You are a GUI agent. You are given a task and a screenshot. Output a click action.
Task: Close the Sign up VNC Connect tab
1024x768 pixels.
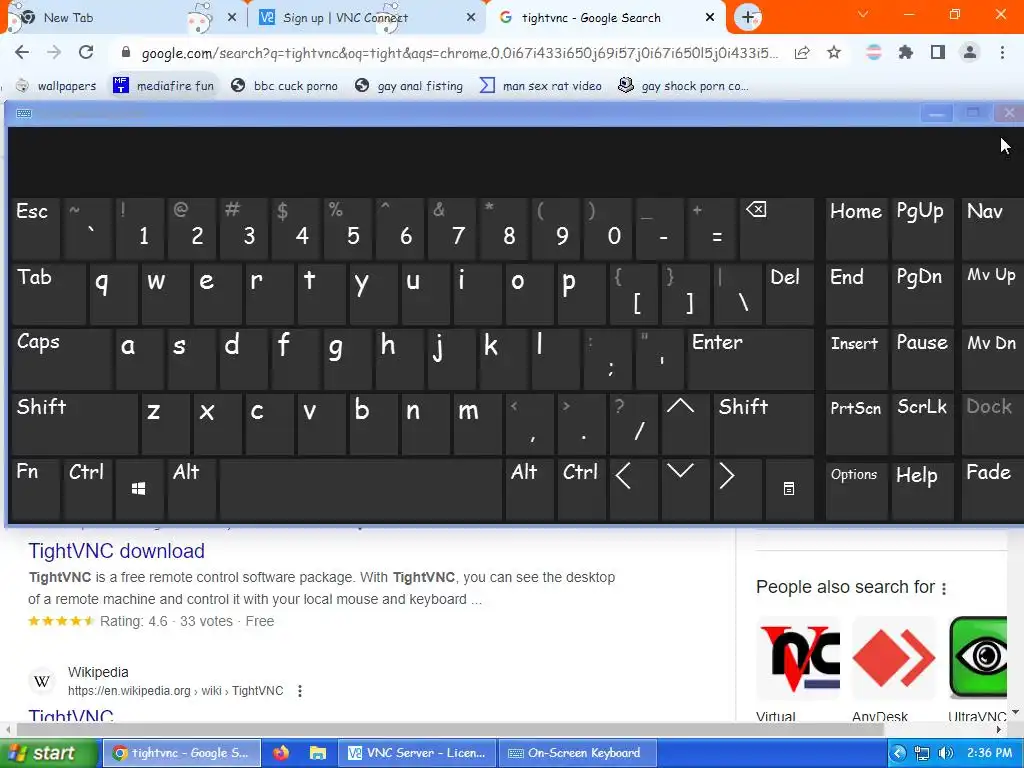[x=471, y=18]
